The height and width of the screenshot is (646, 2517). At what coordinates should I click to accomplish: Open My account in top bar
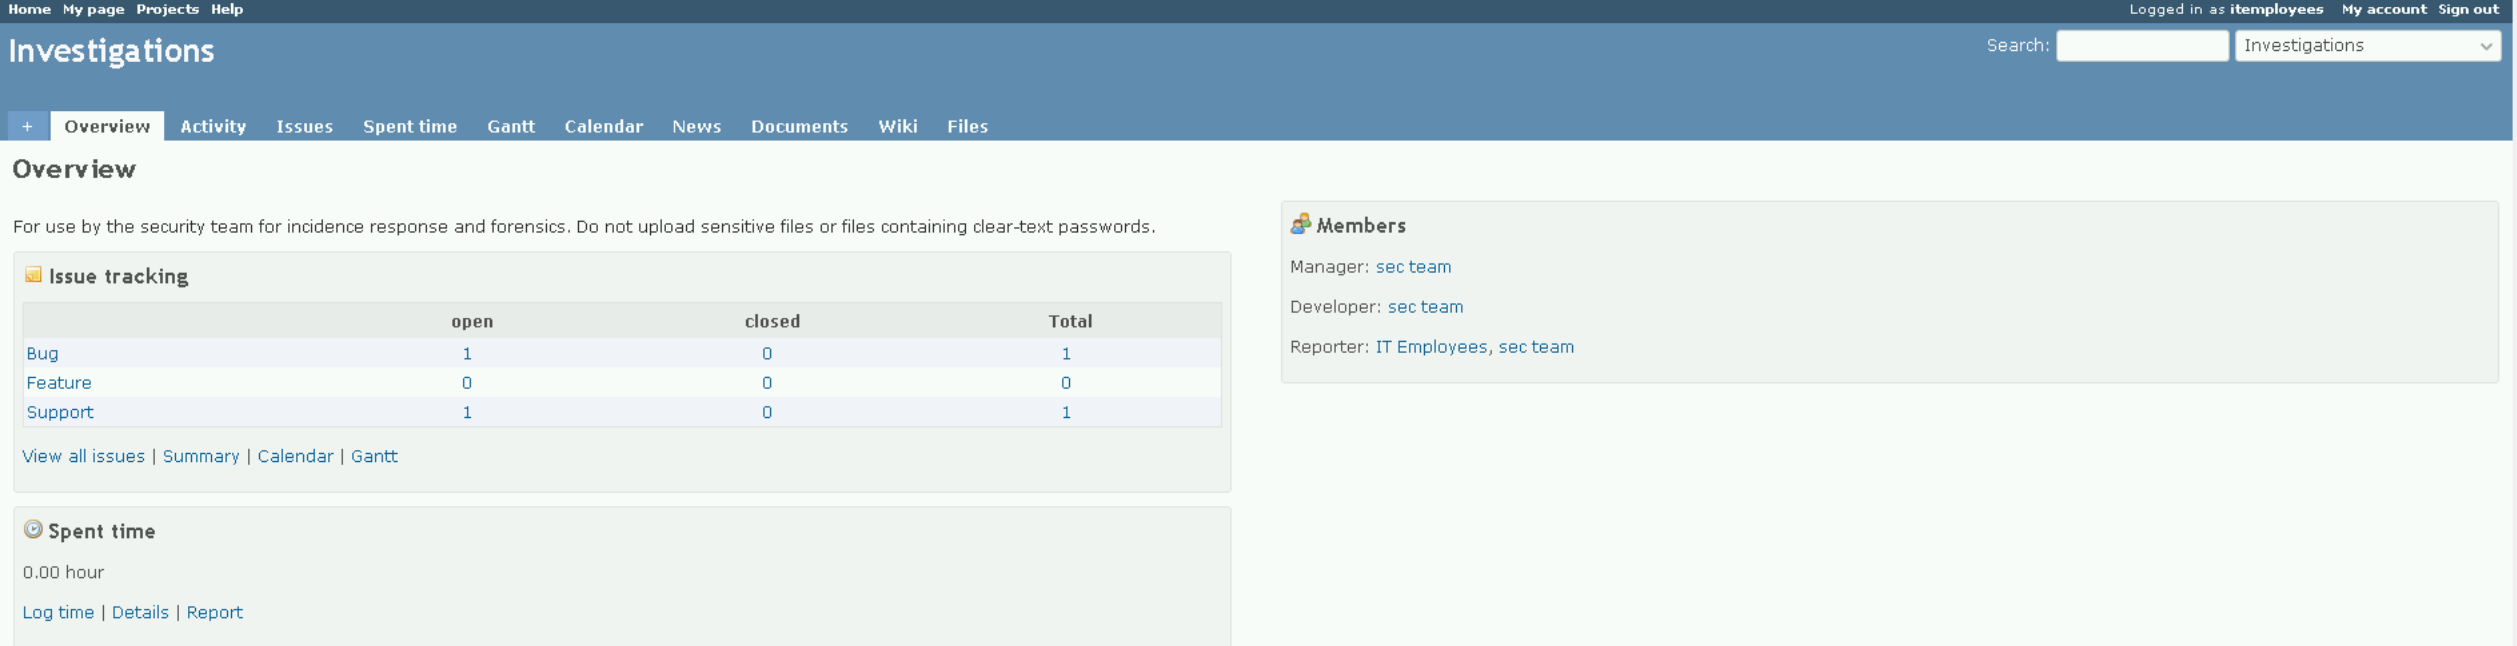pos(2383,10)
